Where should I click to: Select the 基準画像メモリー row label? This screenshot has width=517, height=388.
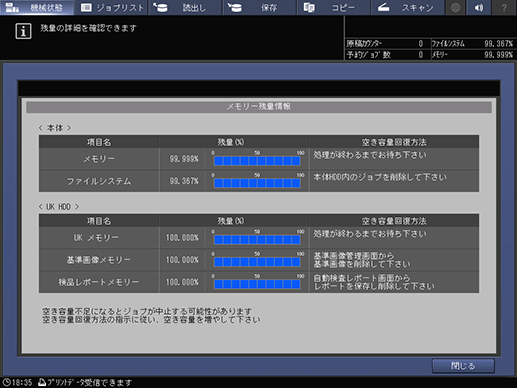click(x=99, y=260)
